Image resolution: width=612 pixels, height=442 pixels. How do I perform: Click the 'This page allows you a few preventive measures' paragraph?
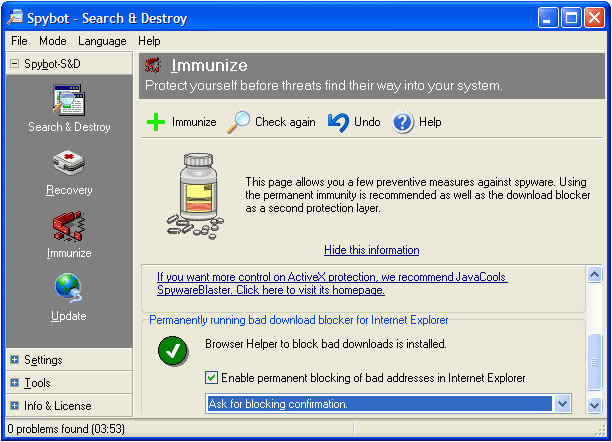[418, 195]
